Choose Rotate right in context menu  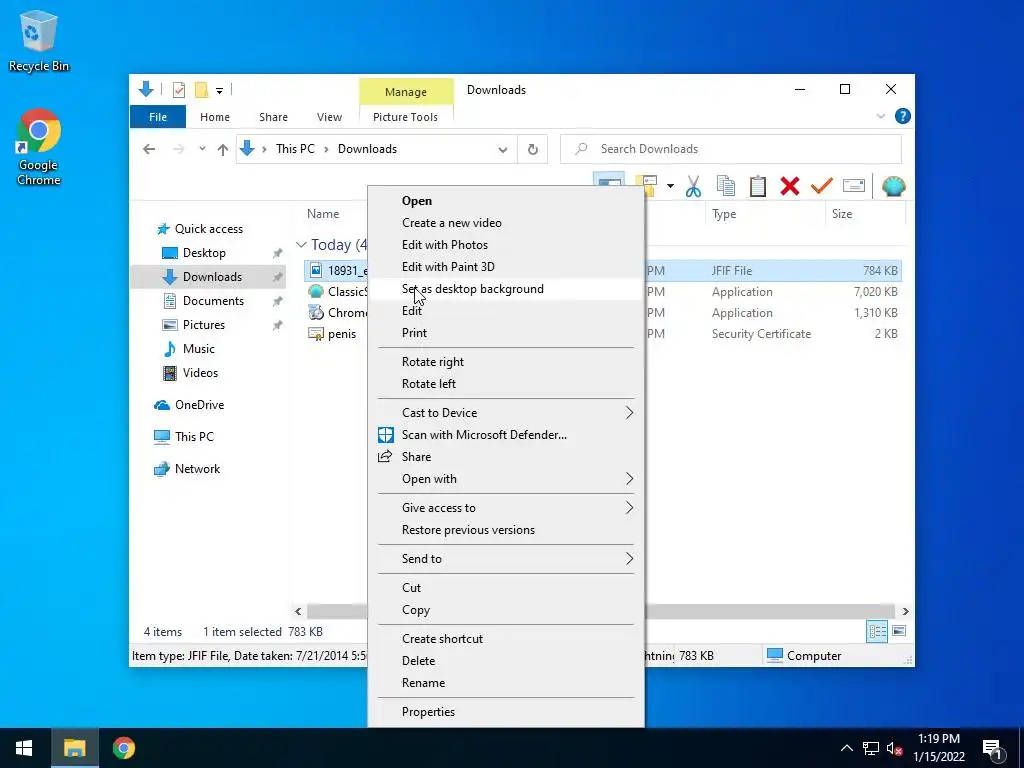point(506,362)
